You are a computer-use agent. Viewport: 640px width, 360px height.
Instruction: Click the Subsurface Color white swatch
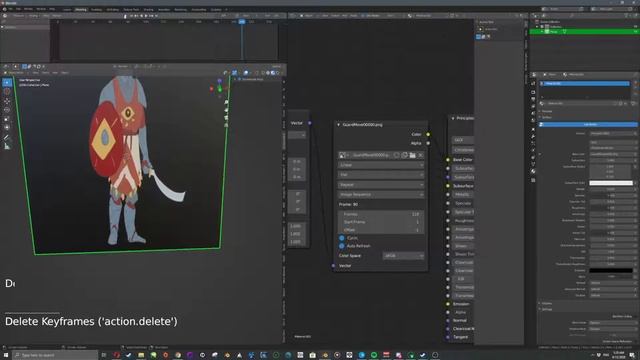(x=611, y=183)
